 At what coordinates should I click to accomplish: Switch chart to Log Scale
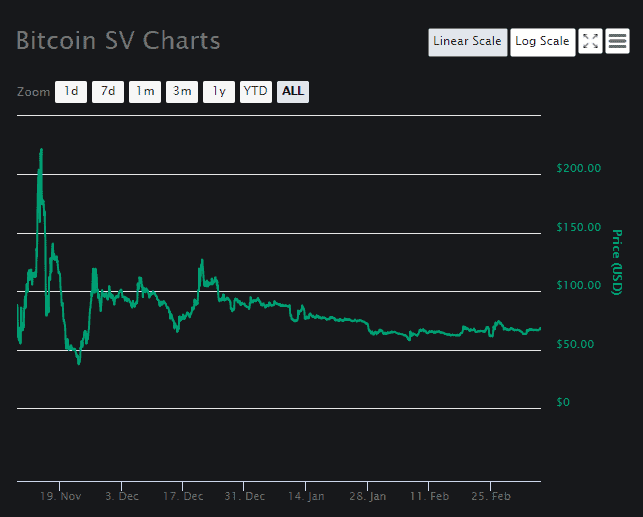[x=543, y=42]
